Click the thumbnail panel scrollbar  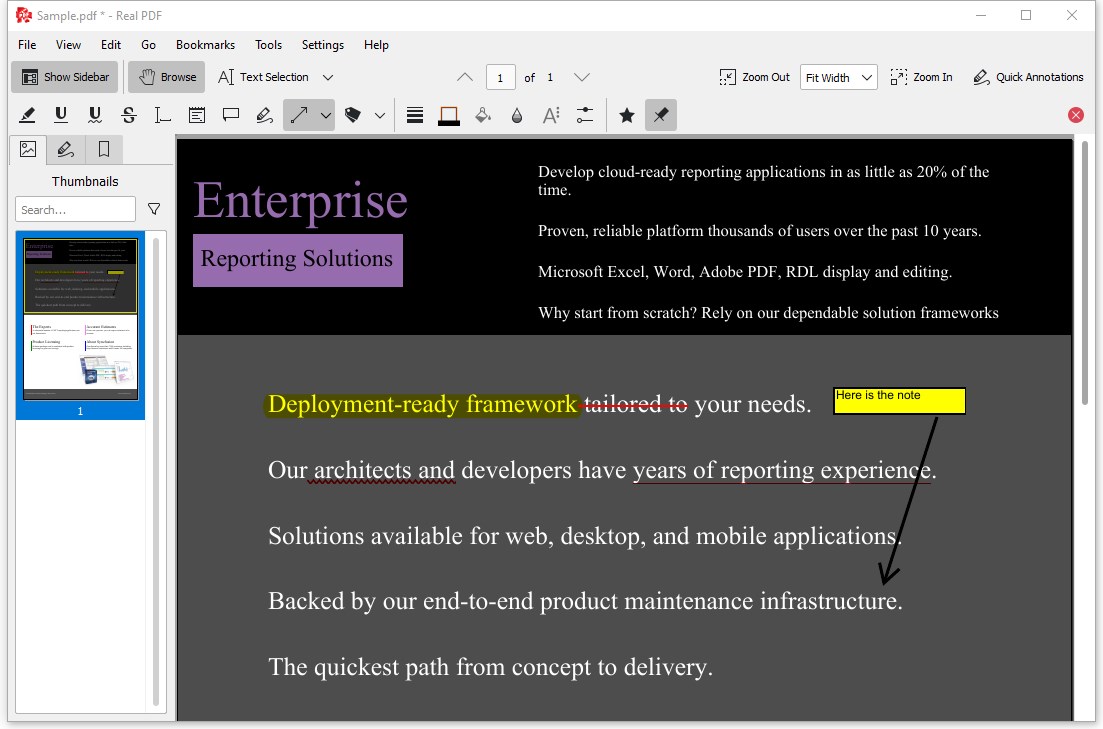click(156, 471)
